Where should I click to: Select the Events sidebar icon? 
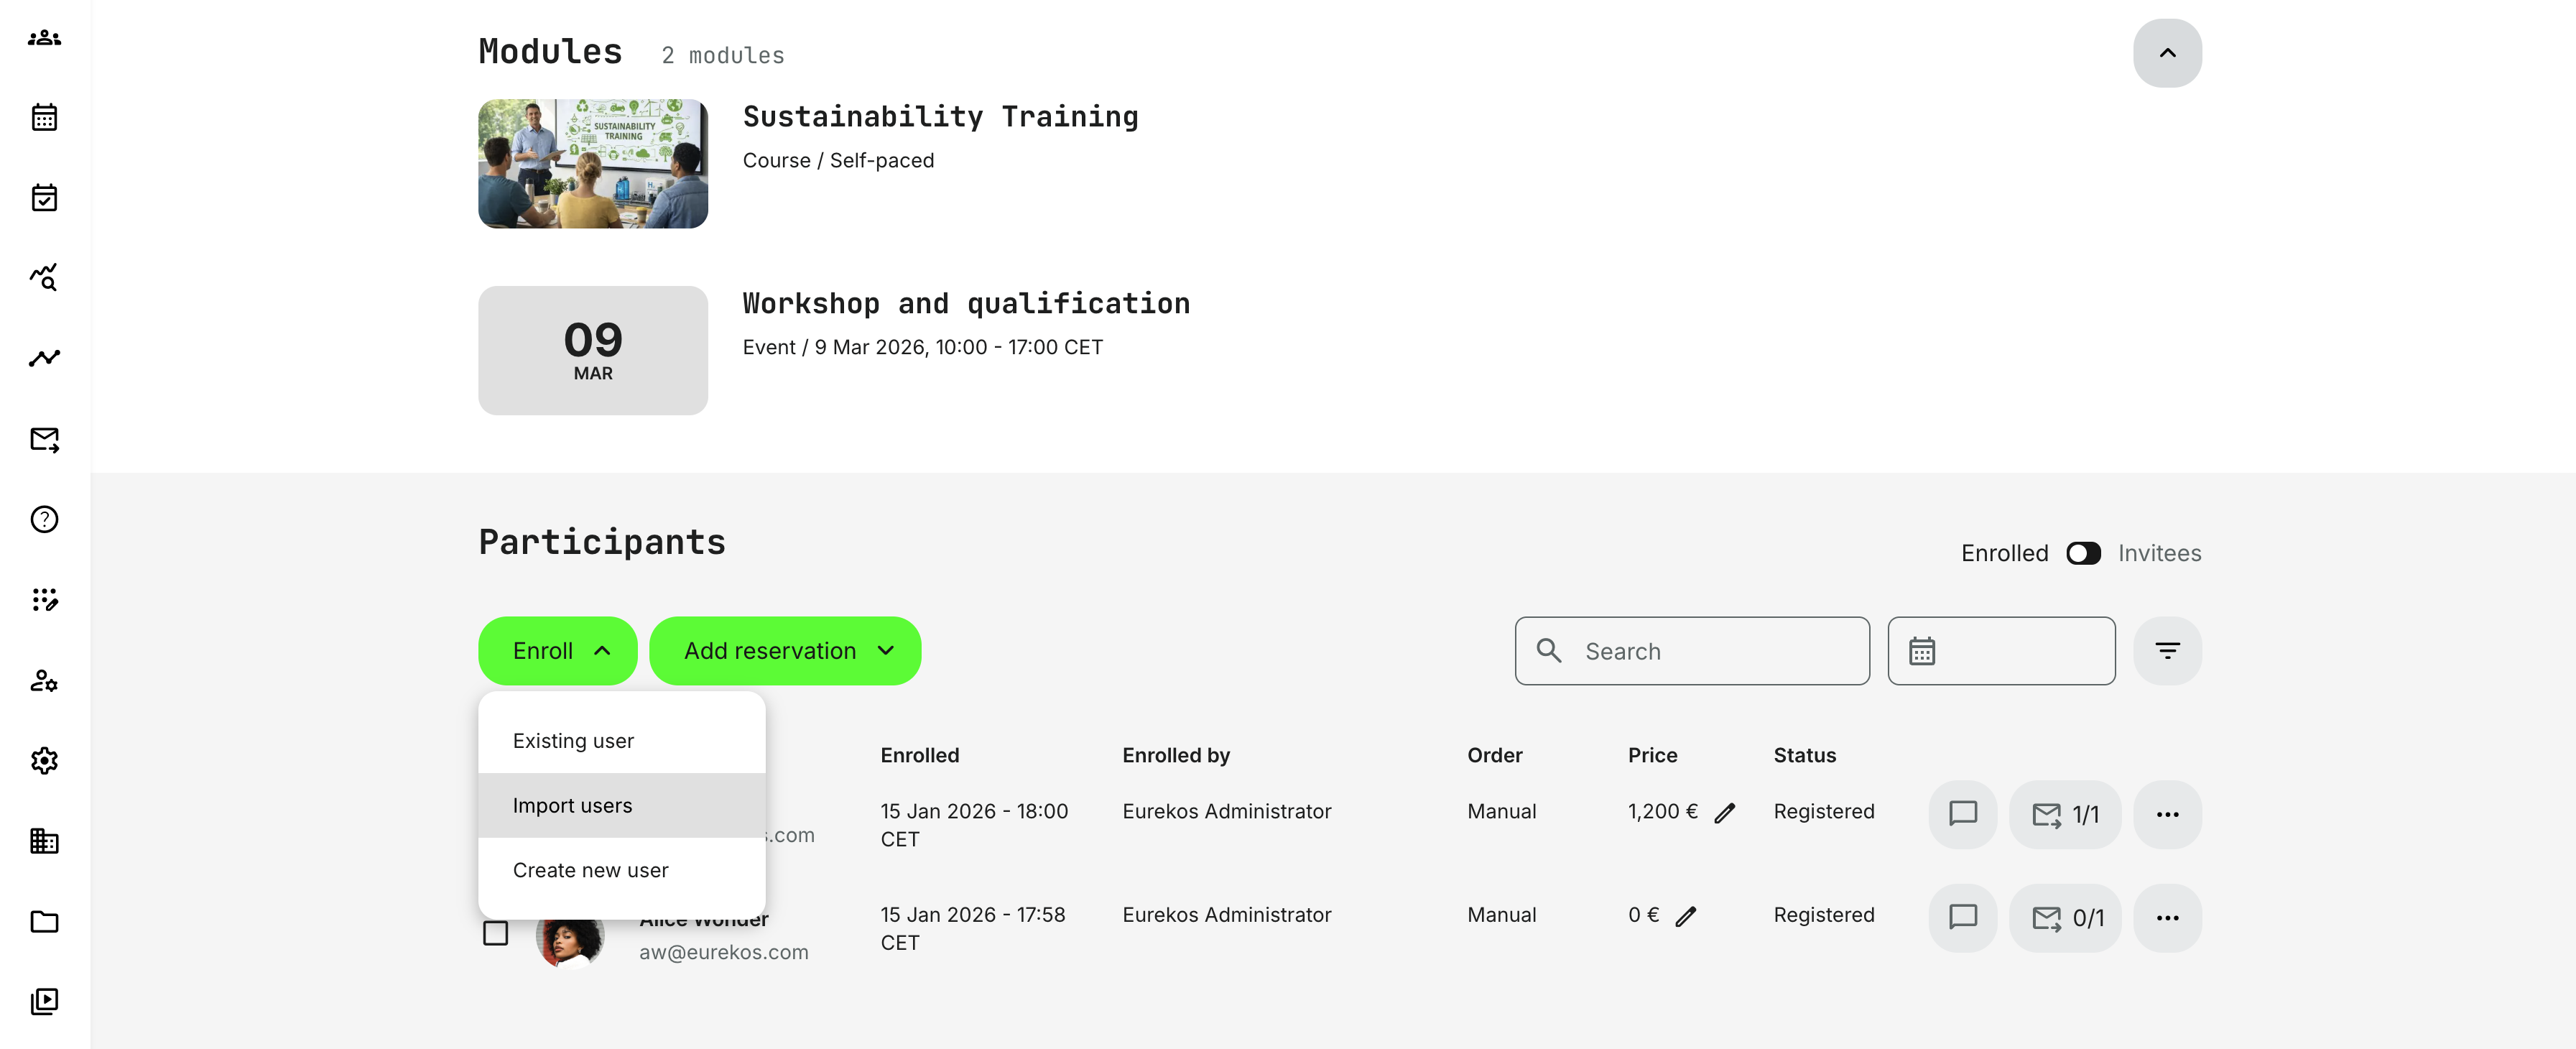(44, 198)
